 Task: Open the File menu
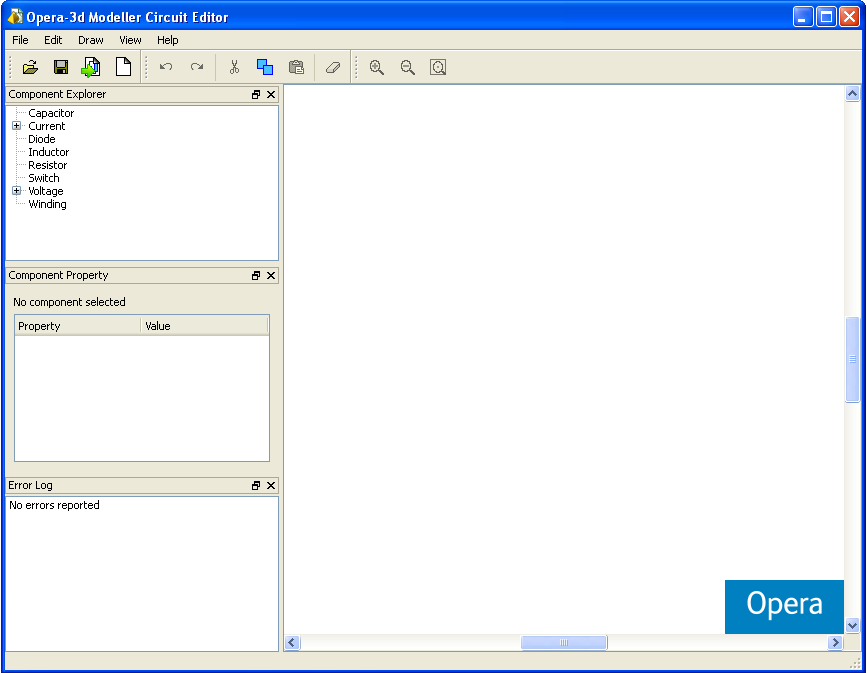point(20,40)
